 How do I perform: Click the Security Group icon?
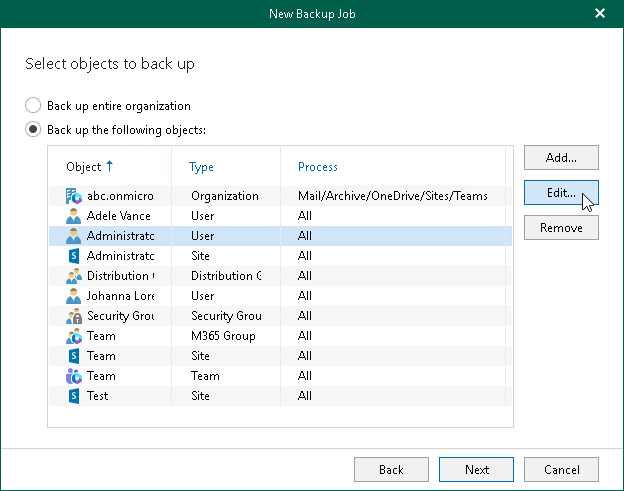[x=72, y=316]
